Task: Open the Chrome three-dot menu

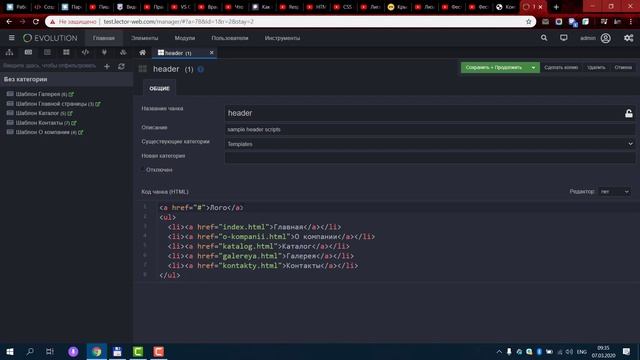Action: point(631,22)
